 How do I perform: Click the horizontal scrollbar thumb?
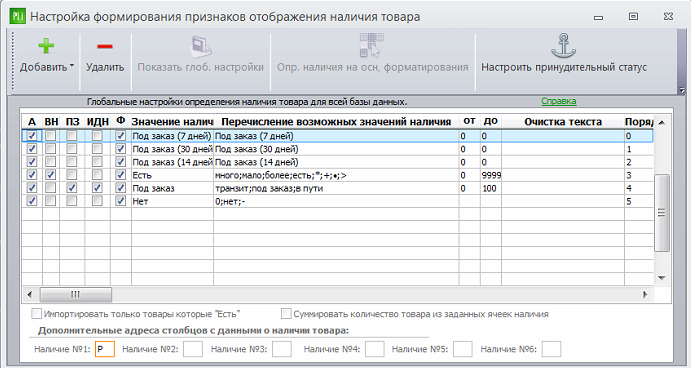[x=76, y=294]
